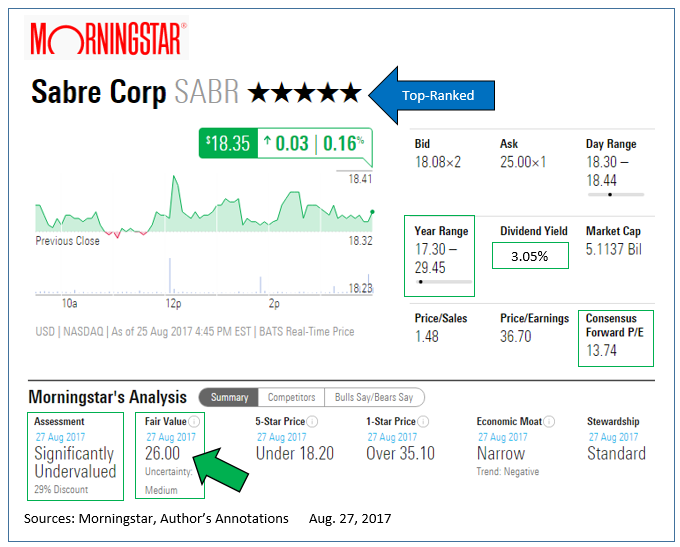680x547 pixels.
Task: Click the Economic Moat date link
Action: pyautogui.click(x=503, y=437)
